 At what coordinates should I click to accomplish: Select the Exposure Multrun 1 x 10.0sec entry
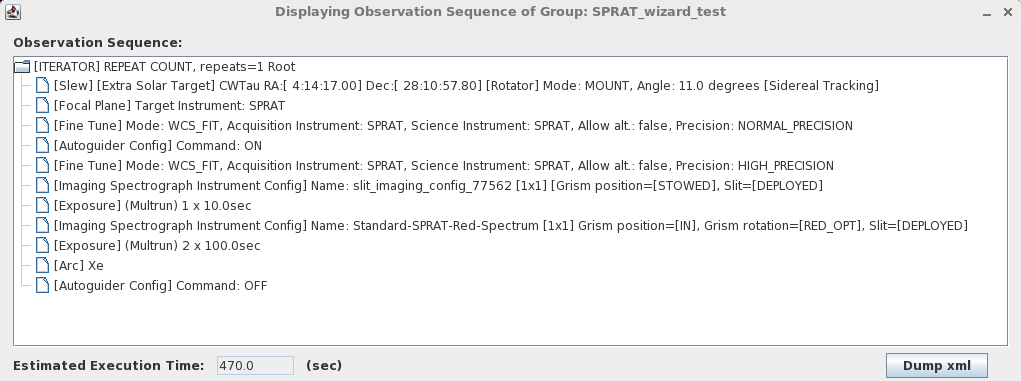152,206
